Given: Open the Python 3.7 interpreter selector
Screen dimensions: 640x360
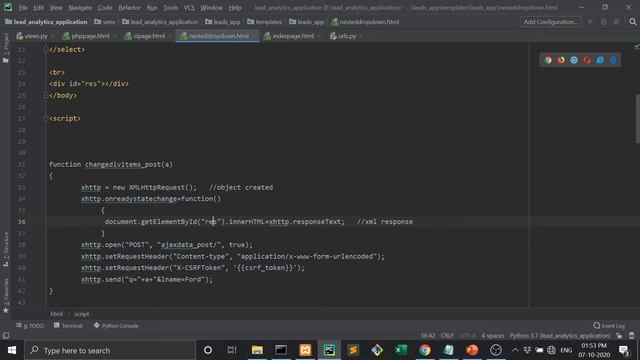Looking at the screenshot, I should tap(560, 336).
